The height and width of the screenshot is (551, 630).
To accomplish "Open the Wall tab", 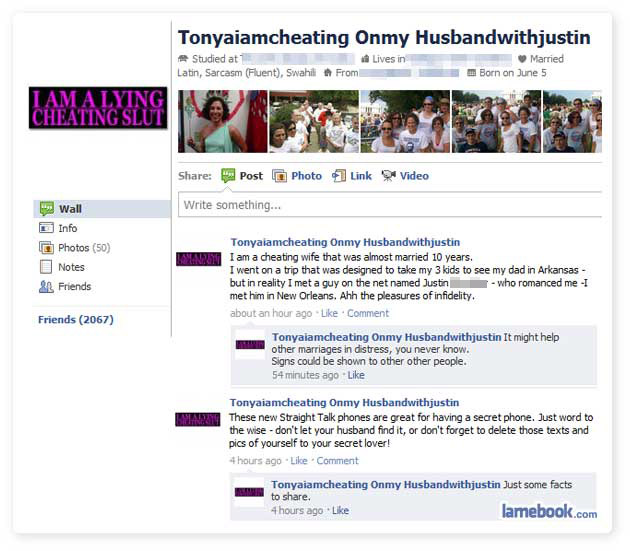I will [x=102, y=209].
